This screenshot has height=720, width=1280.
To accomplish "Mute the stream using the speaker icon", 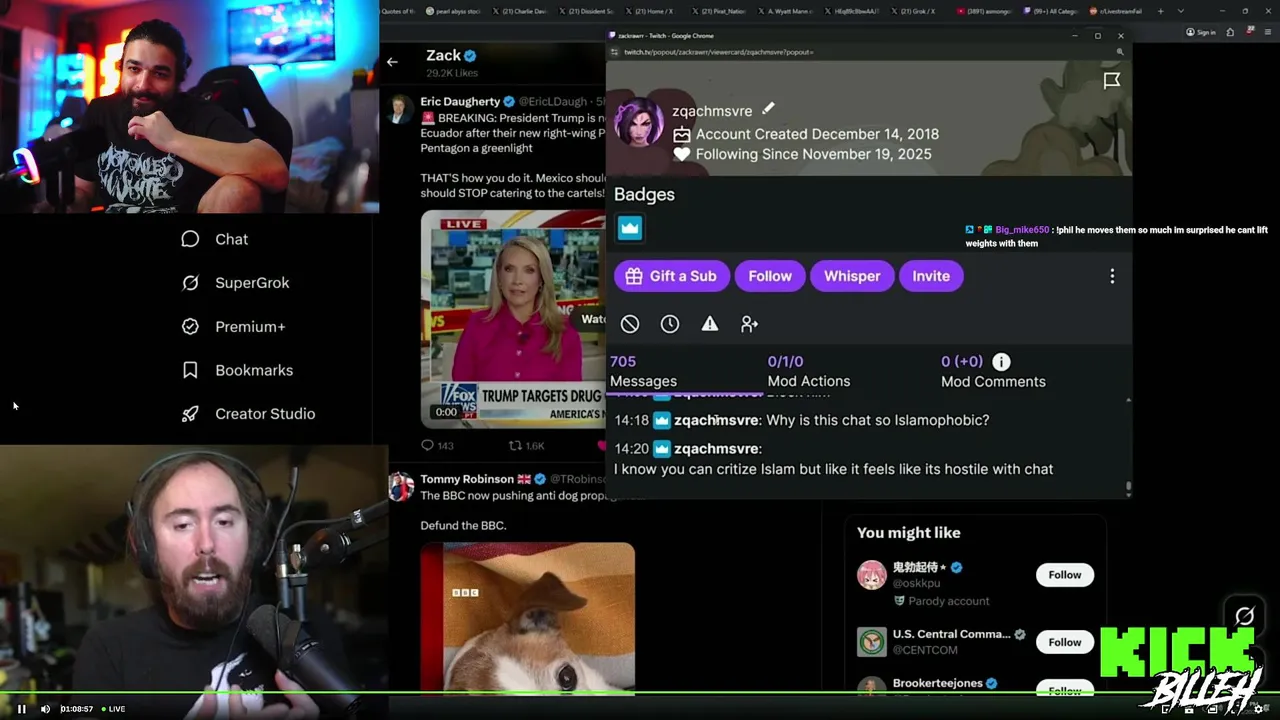I will click(x=45, y=709).
